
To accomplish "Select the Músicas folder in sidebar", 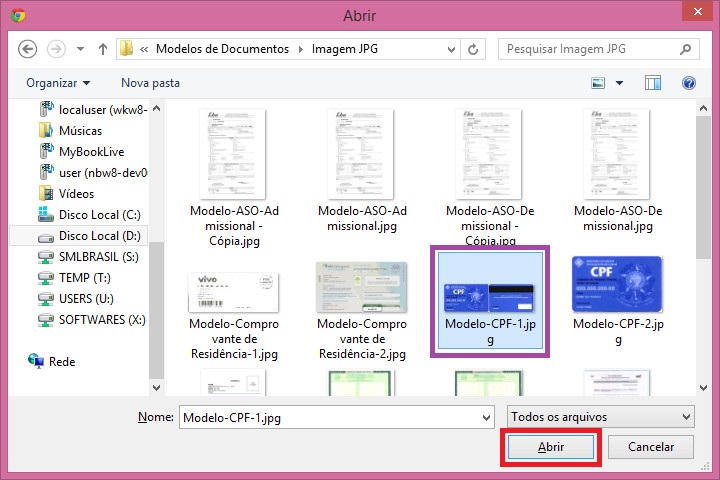I will (80, 131).
